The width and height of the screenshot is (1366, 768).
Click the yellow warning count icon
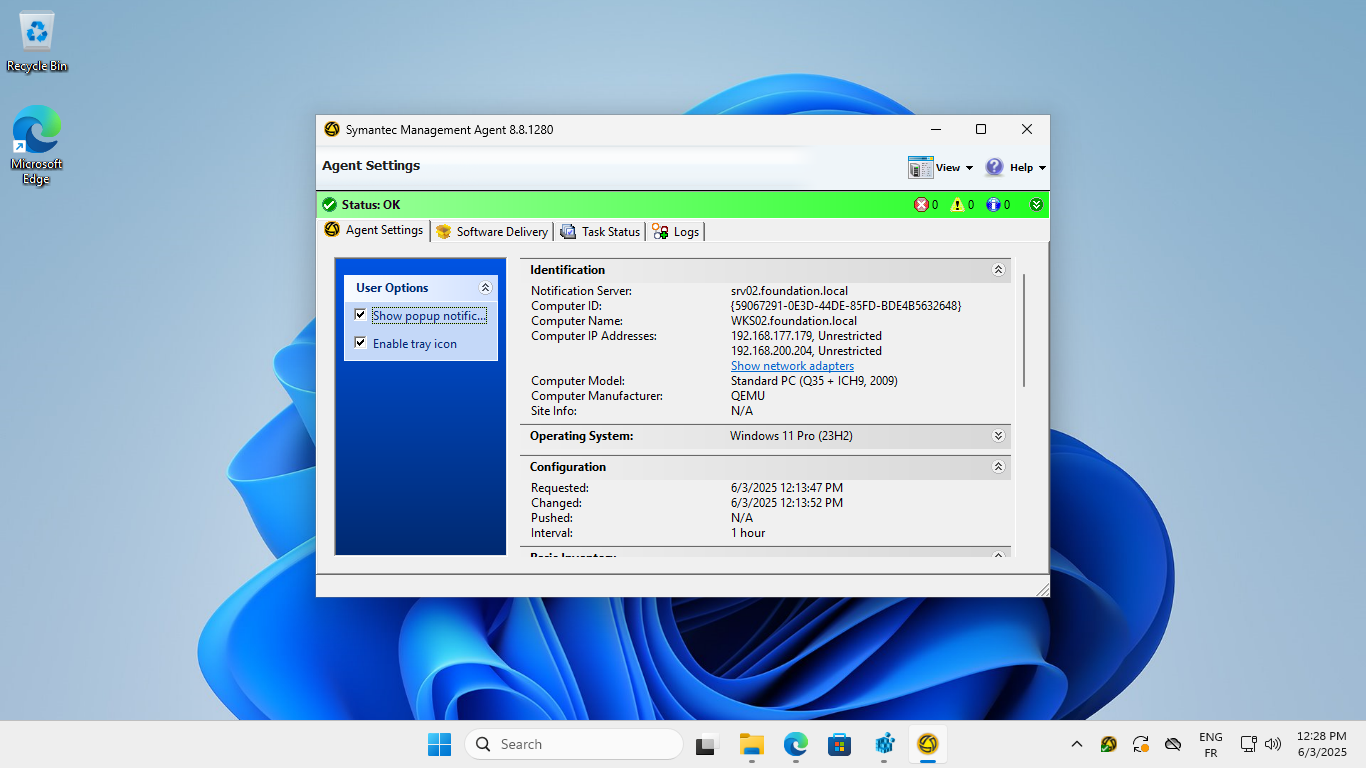tap(956, 205)
